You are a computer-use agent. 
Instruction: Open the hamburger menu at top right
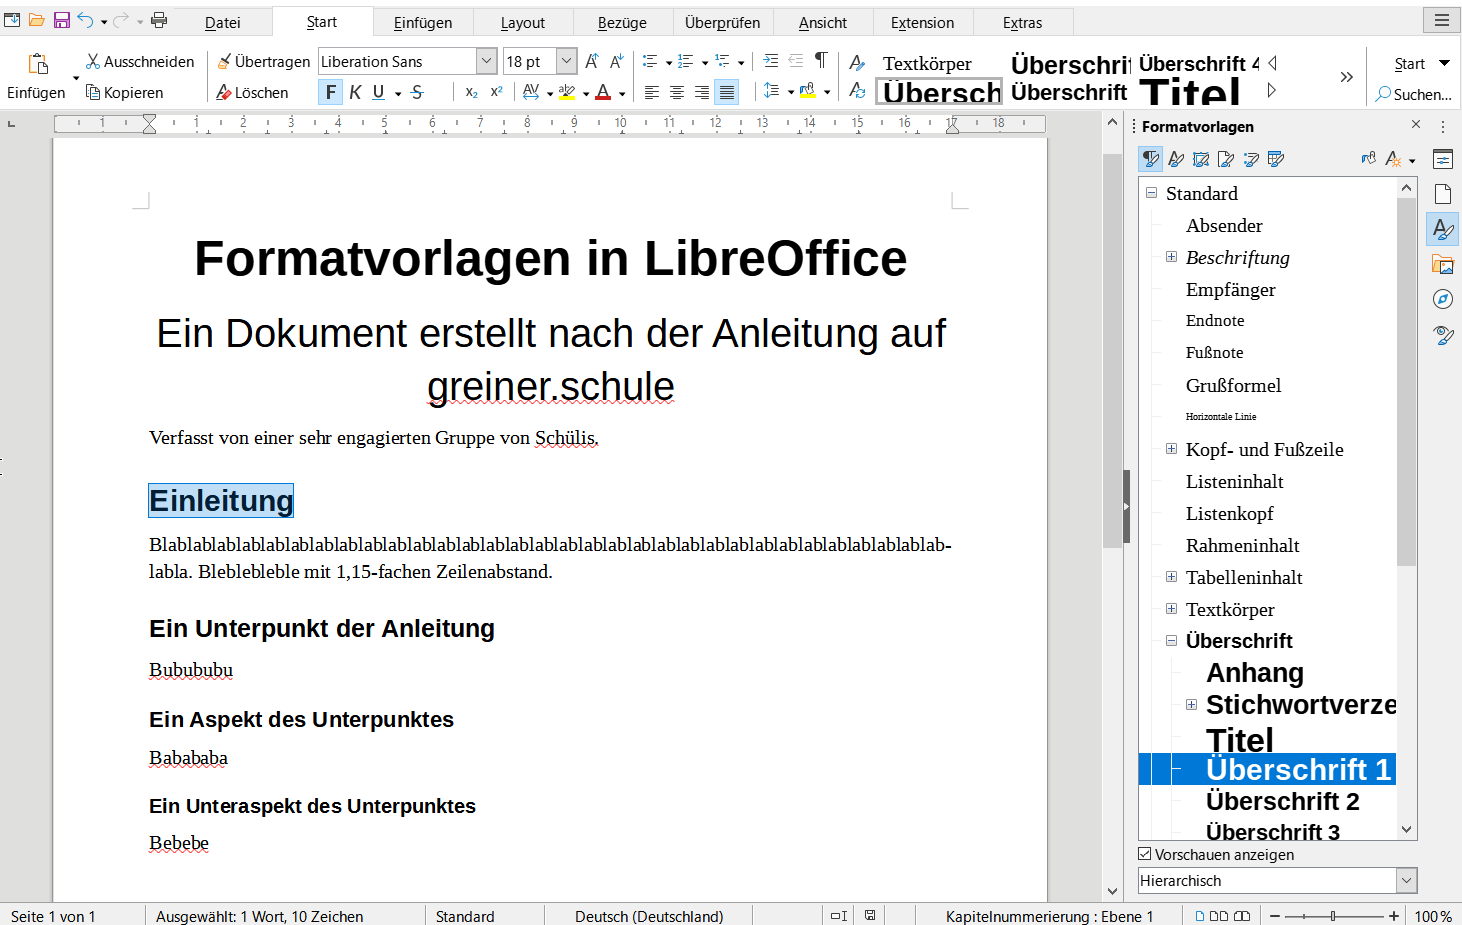point(1441,20)
